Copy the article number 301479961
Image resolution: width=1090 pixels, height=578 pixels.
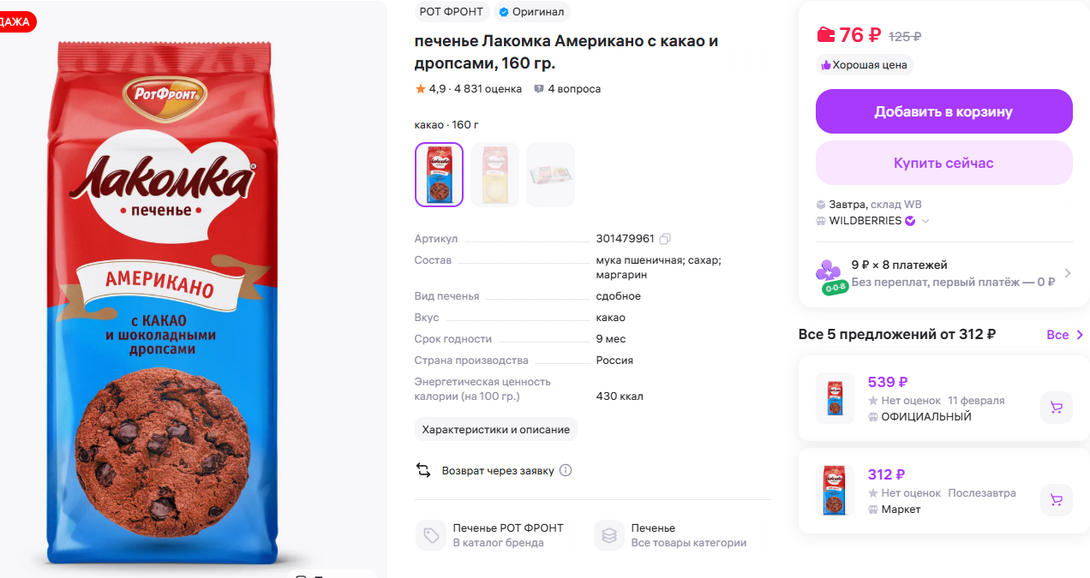click(665, 239)
